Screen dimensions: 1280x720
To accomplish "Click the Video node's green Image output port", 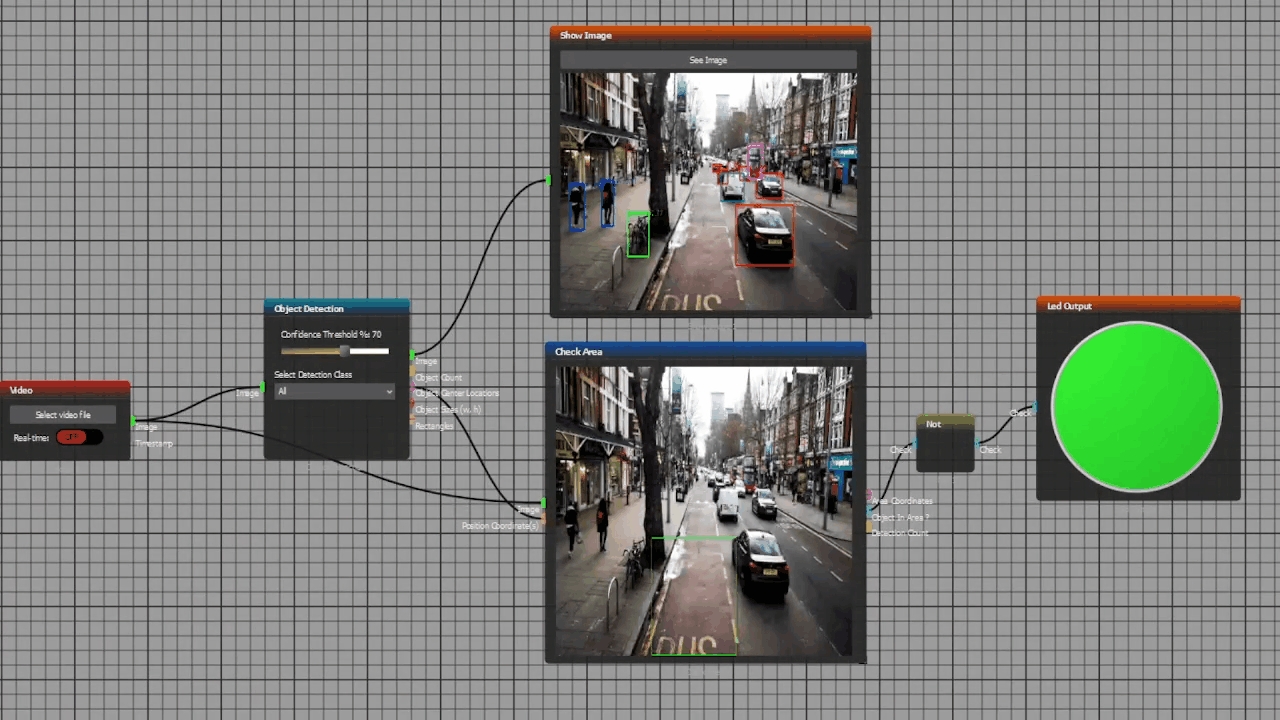I will click(134, 421).
